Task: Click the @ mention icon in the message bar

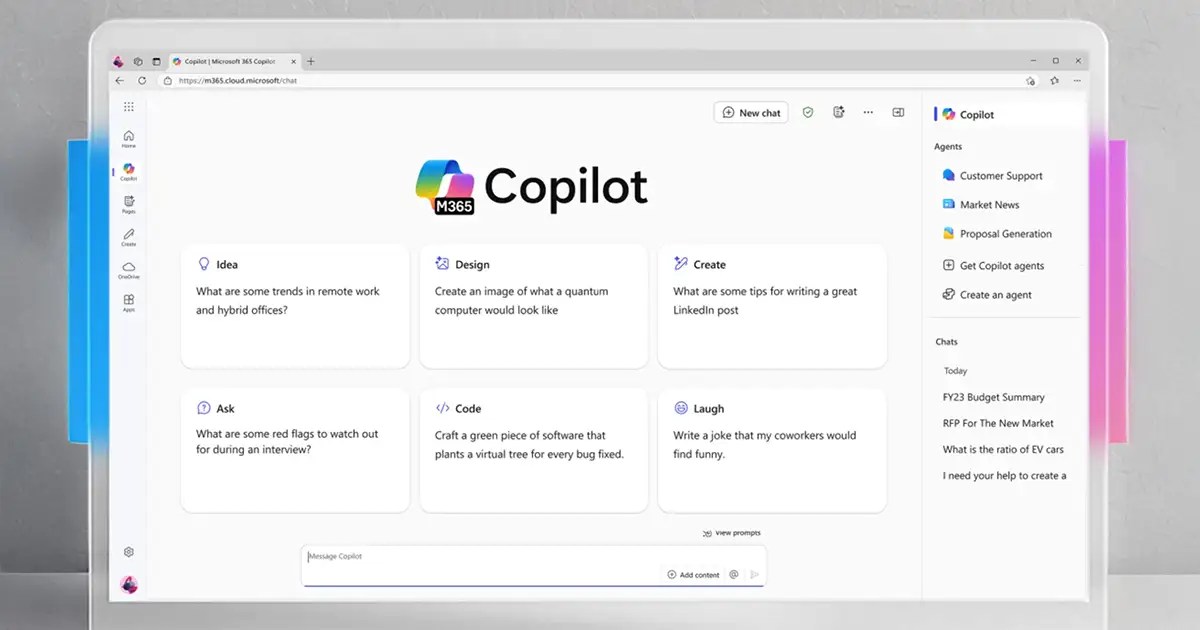Action: click(x=734, y=574)
